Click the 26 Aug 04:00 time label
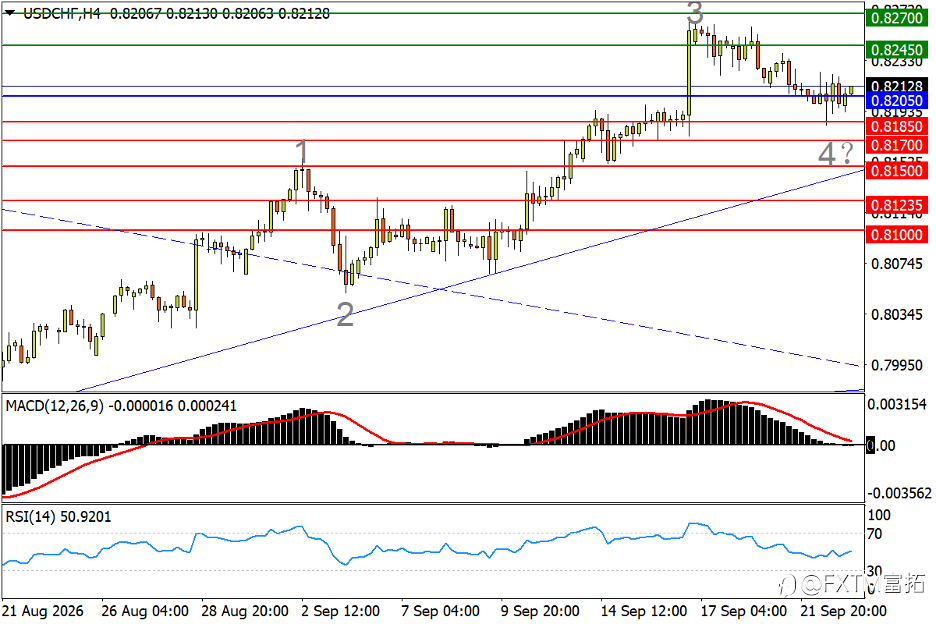This screenshot has width=936, height=624. 145,611
